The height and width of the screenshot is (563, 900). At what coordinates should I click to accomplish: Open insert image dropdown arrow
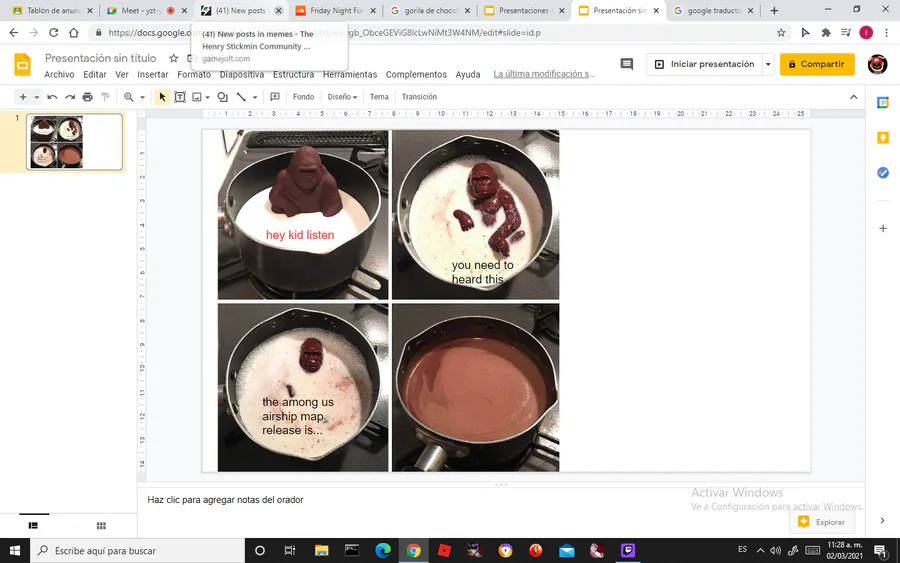click(x=207, y=97)
